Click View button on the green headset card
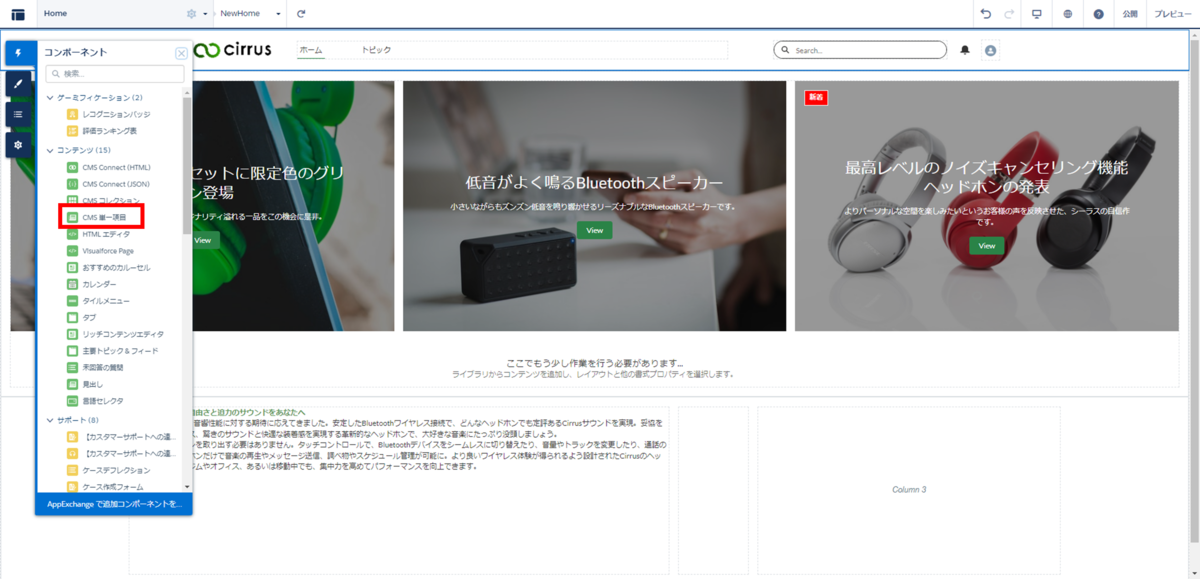The height and width of the screenshot is (579, 1200). click(203, 240)
